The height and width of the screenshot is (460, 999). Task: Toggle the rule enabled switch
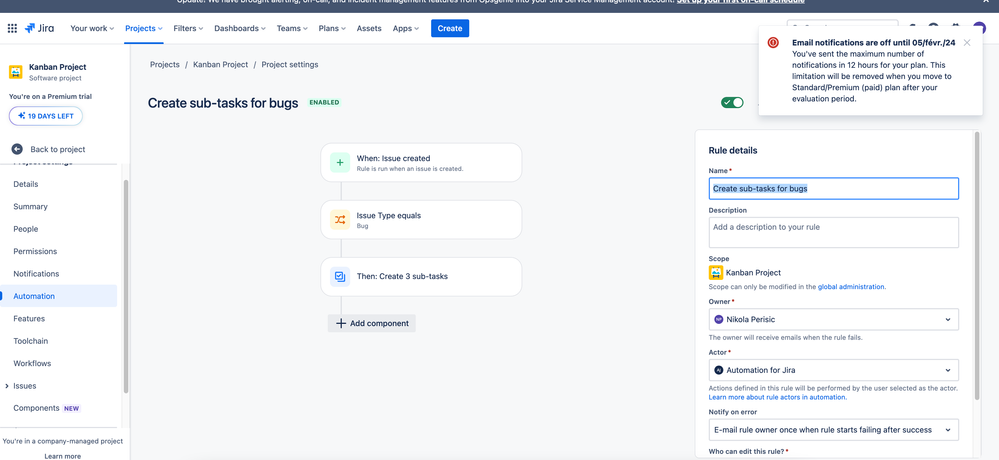[732, 103]
